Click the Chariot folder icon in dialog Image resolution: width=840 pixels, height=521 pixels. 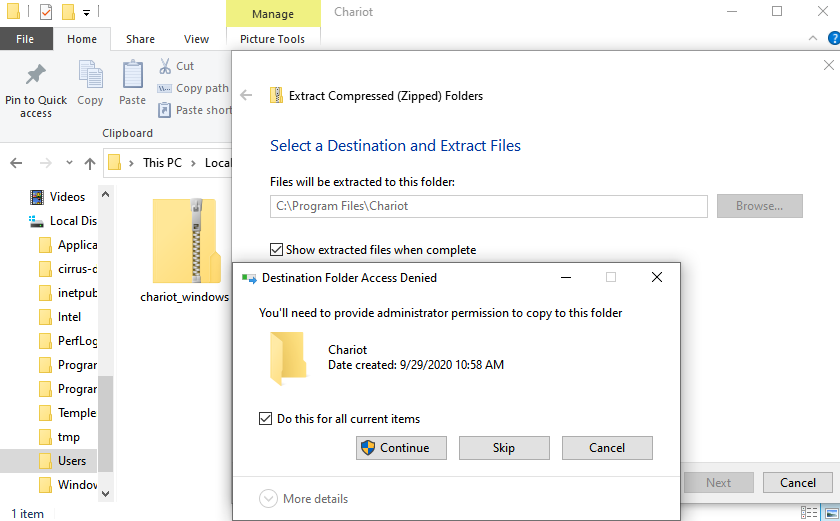coord(288,358)
